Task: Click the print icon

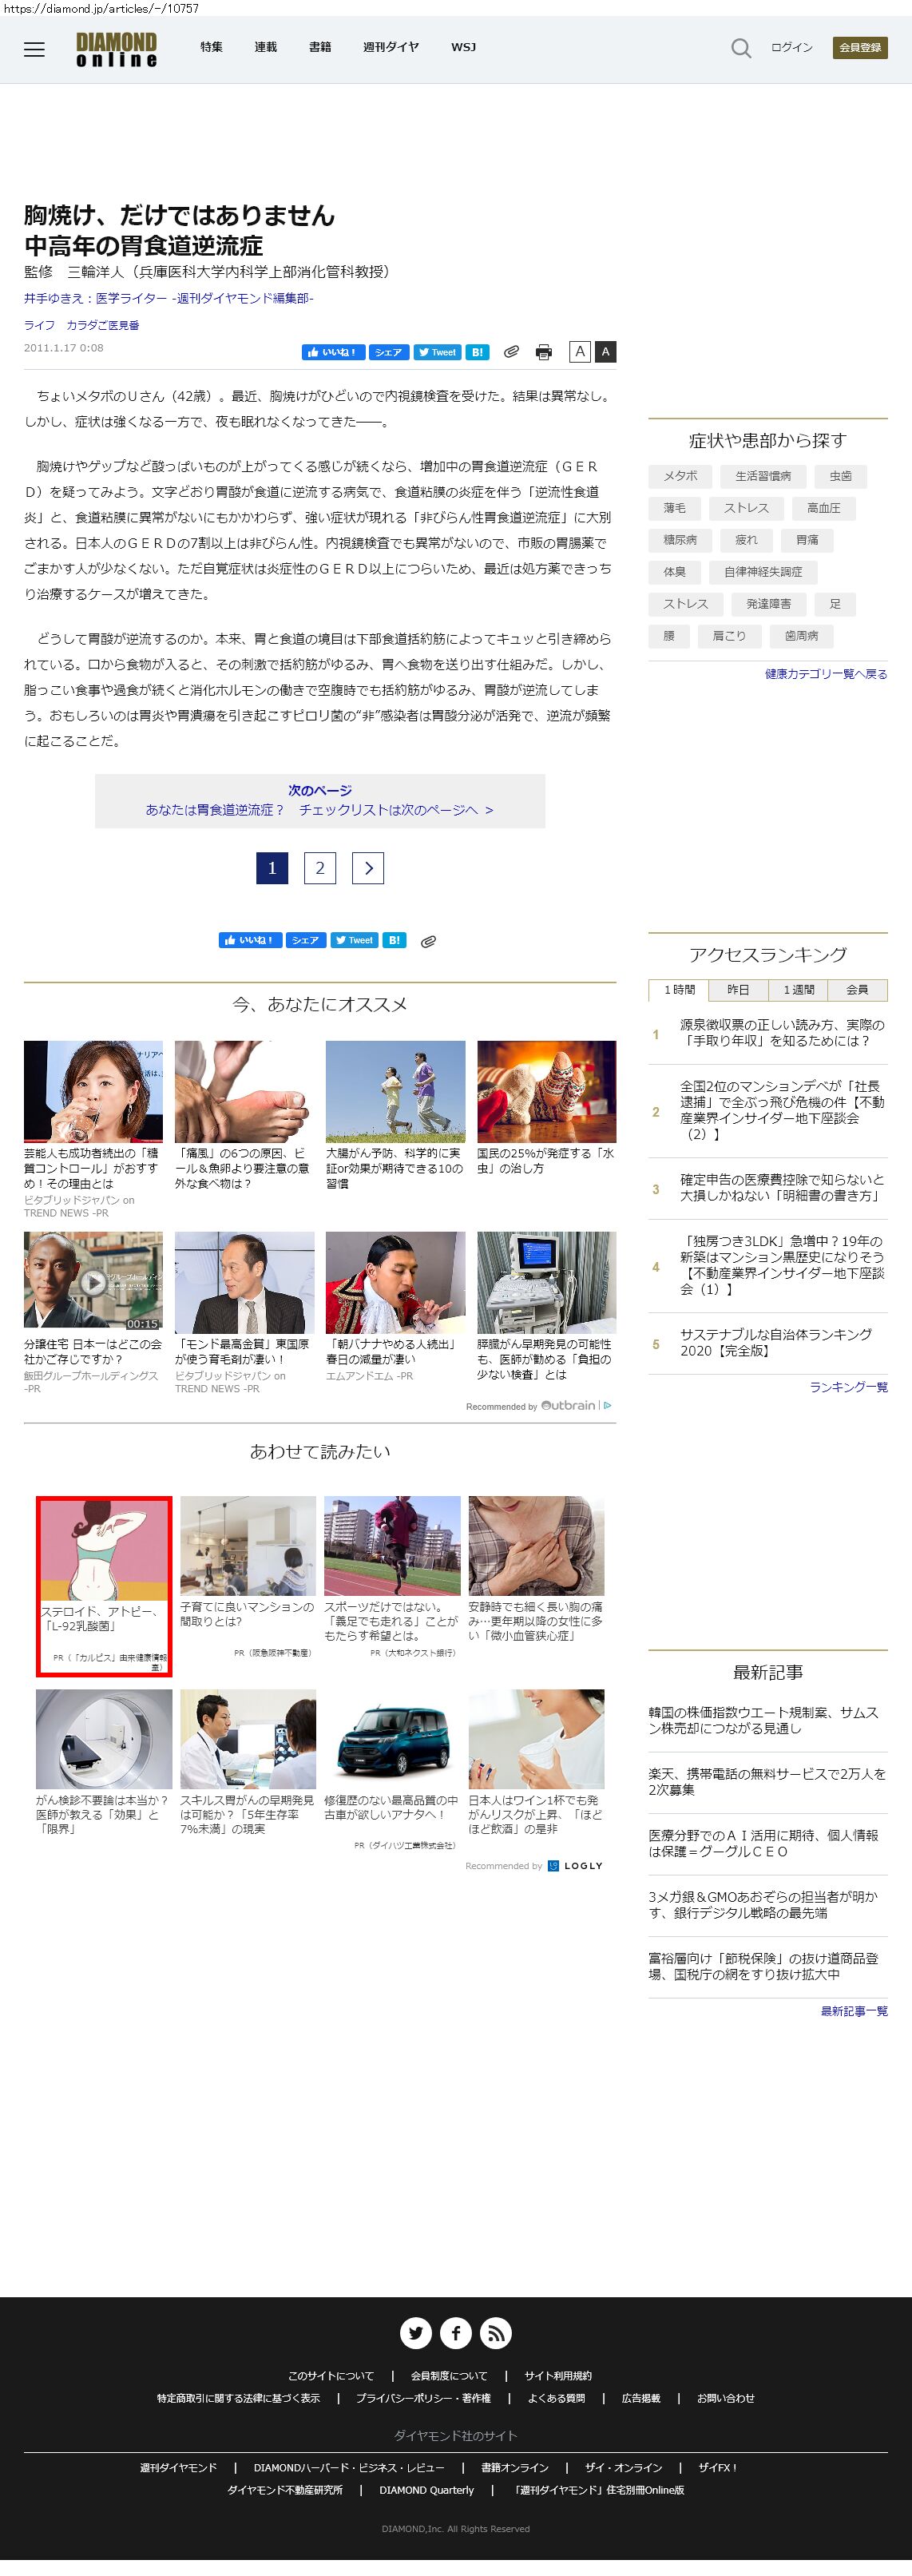Action: 543,352
